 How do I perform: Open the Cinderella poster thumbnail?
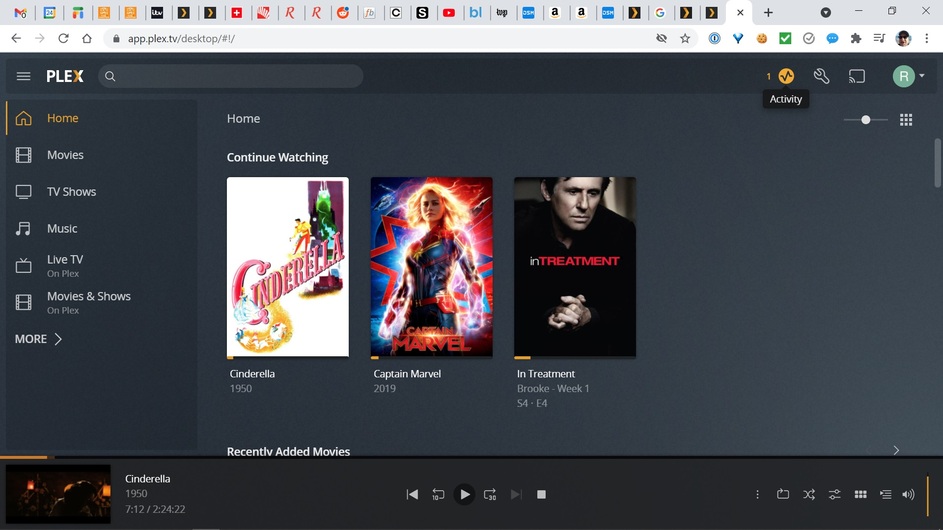tap(287, 267)
